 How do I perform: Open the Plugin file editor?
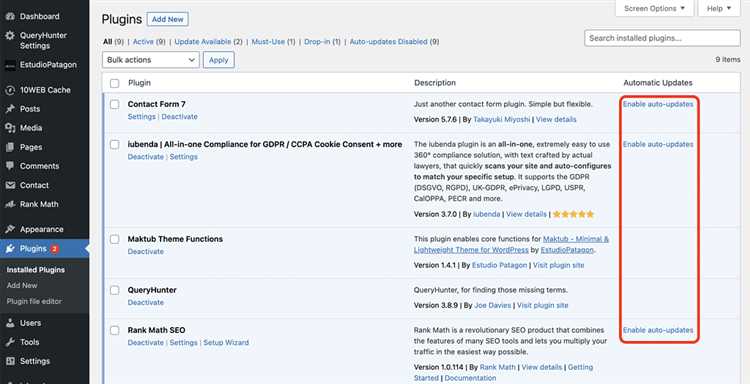pyautogui.click(x=34, y=301)
